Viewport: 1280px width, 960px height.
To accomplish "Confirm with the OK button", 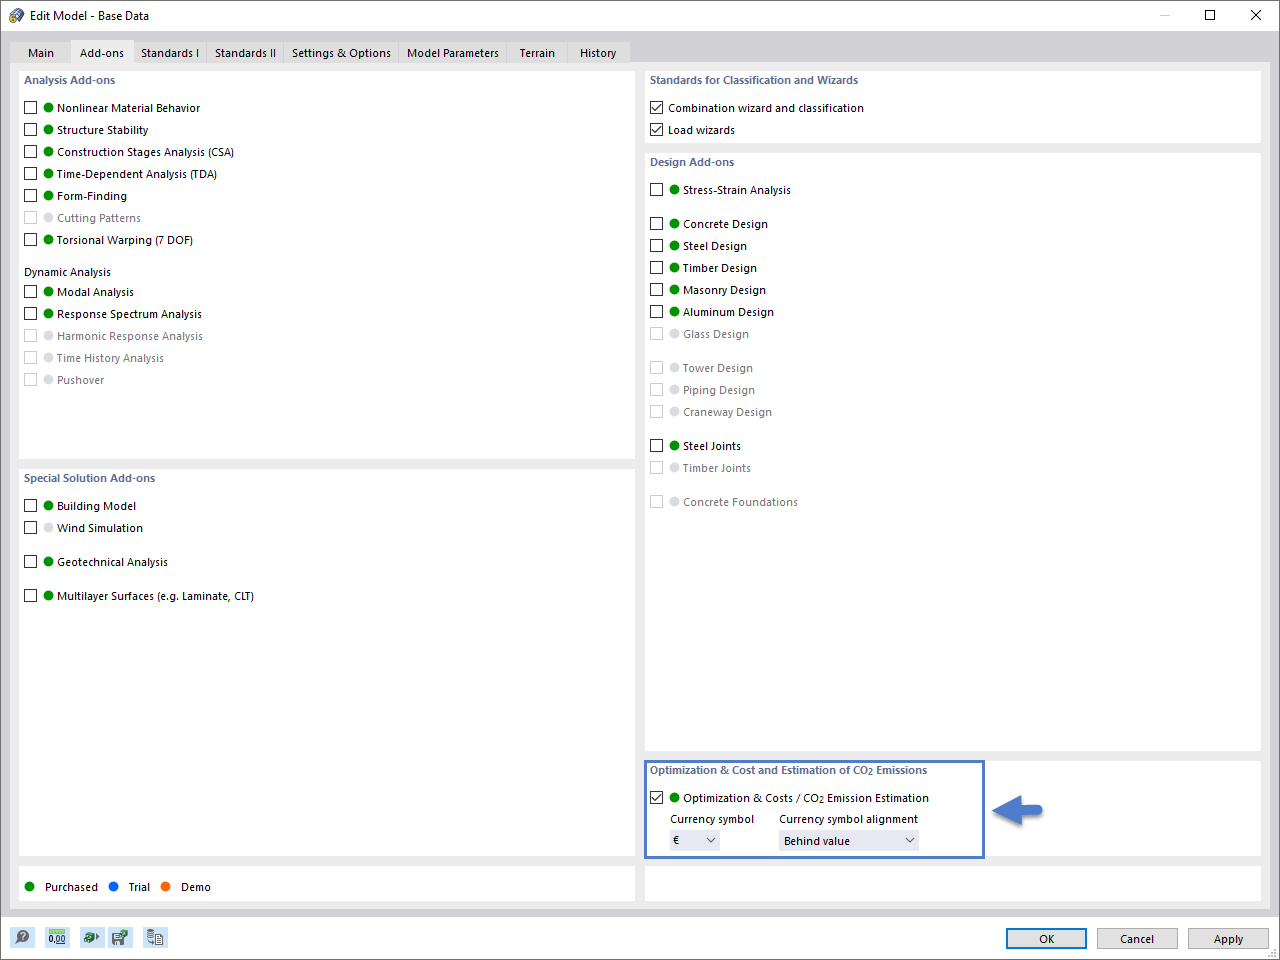I will (1046, 939).
